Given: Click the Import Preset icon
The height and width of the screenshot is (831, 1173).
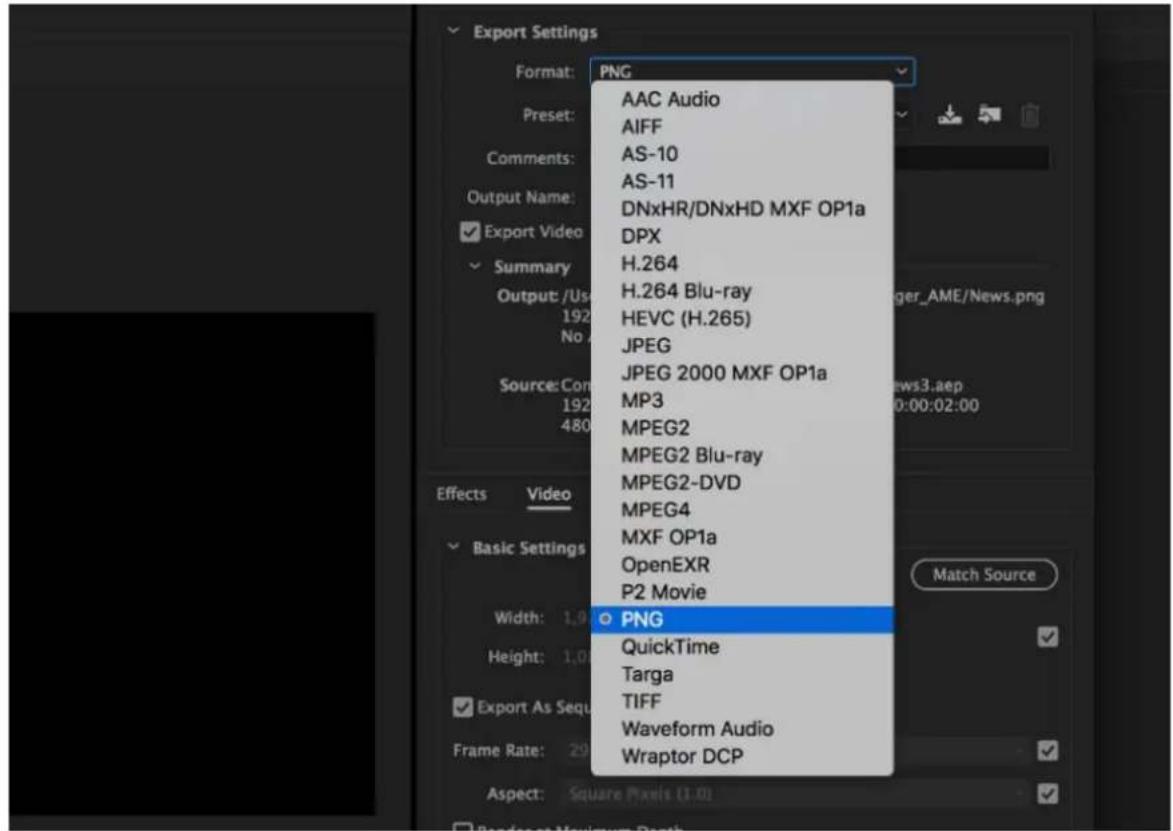Looking at the screenshot, I should point(990,115).
